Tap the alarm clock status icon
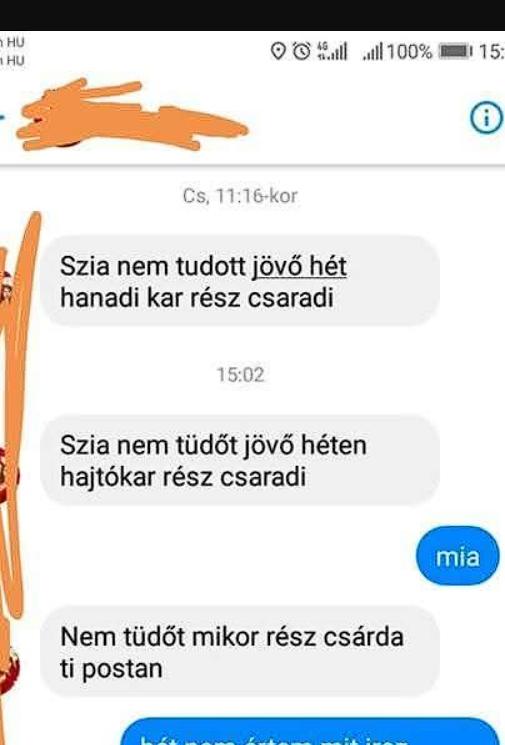 click(301, 51)
